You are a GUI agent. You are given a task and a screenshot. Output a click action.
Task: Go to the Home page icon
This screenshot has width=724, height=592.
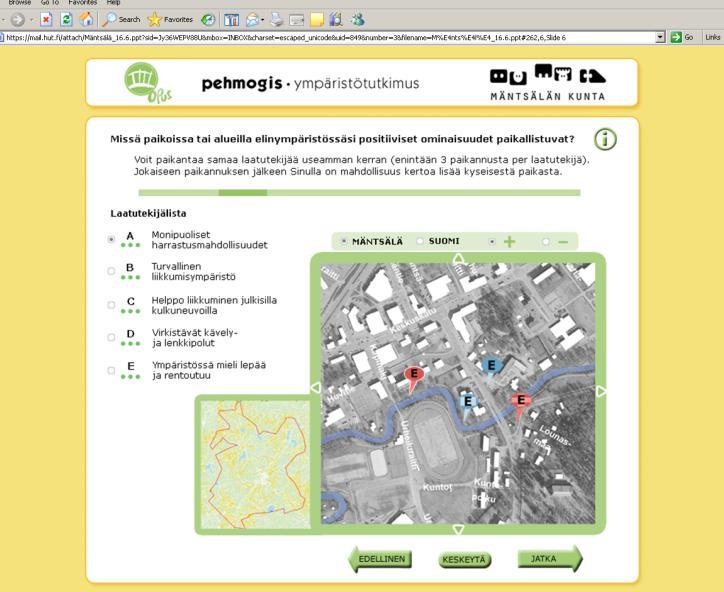[x=86, y=19]
